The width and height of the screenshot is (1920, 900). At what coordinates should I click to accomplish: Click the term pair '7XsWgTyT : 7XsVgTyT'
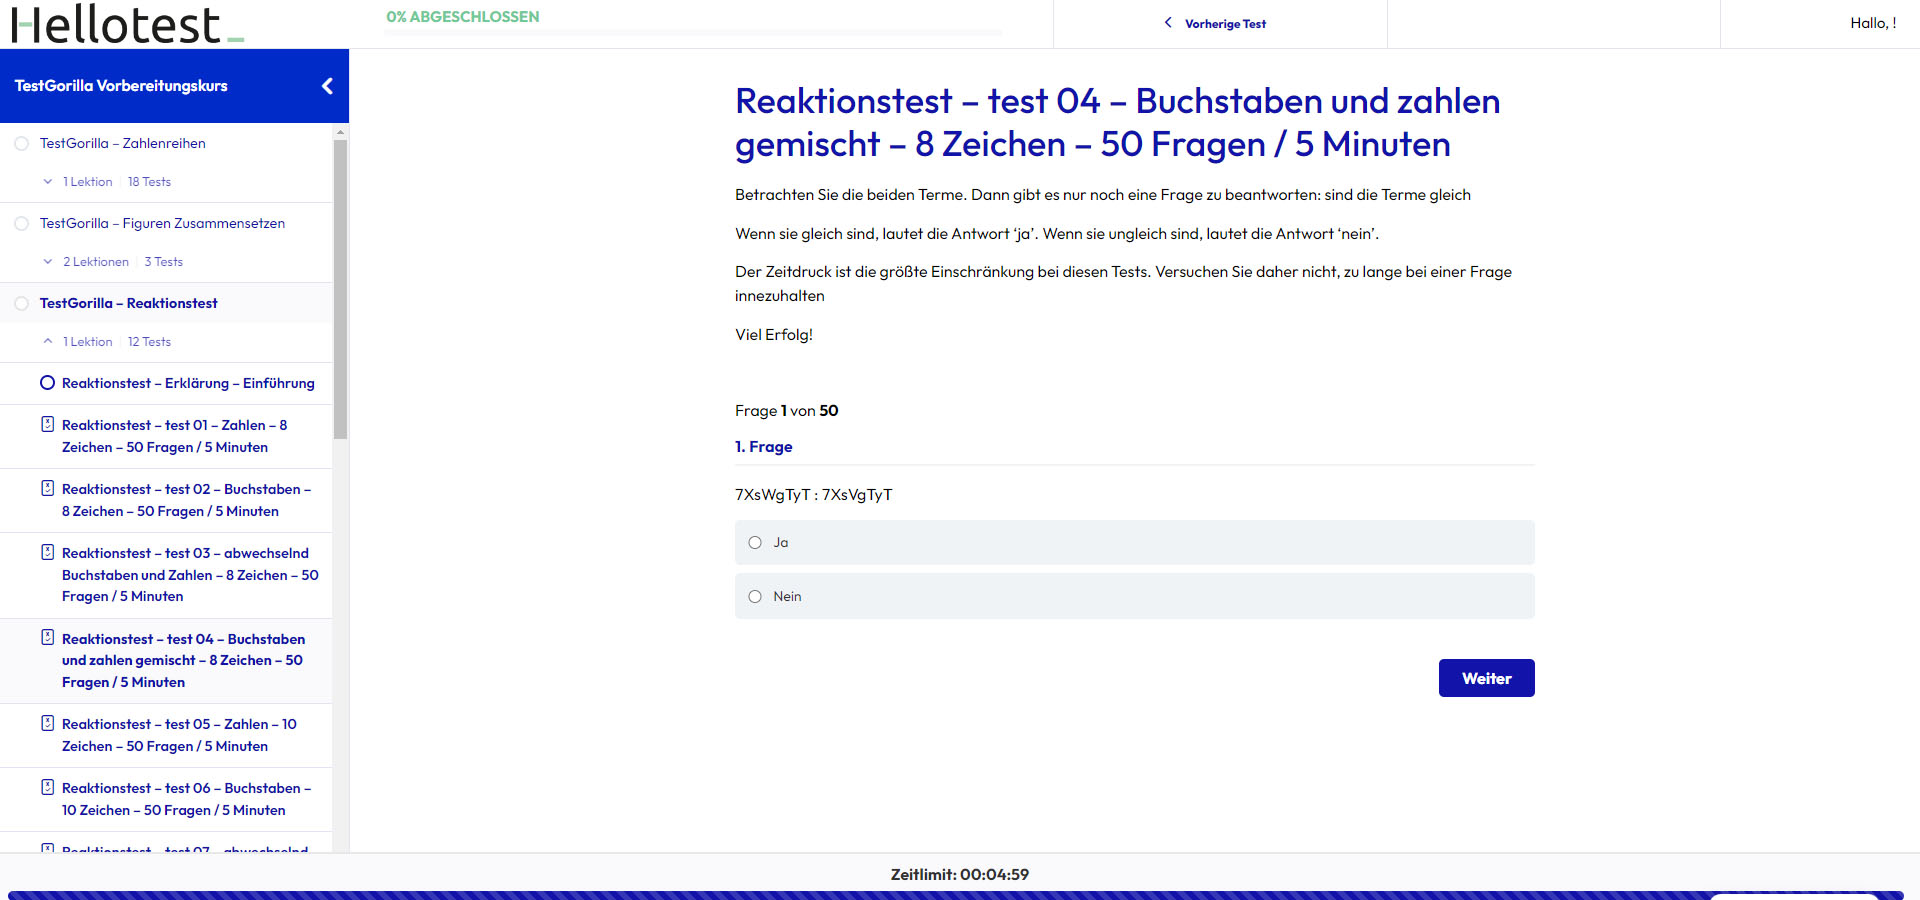pos(814,495)
